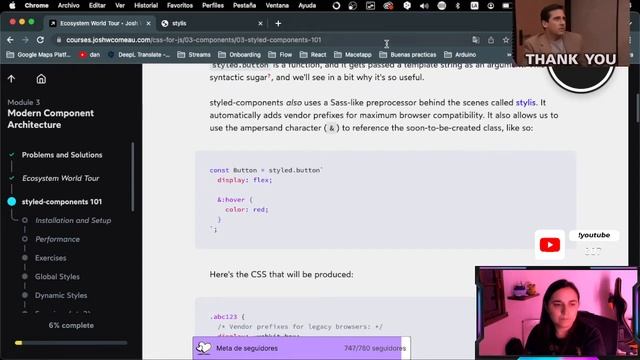Click the translate page icon
The width and height of the screenshot is (640, 360).
tap(476, 40)
